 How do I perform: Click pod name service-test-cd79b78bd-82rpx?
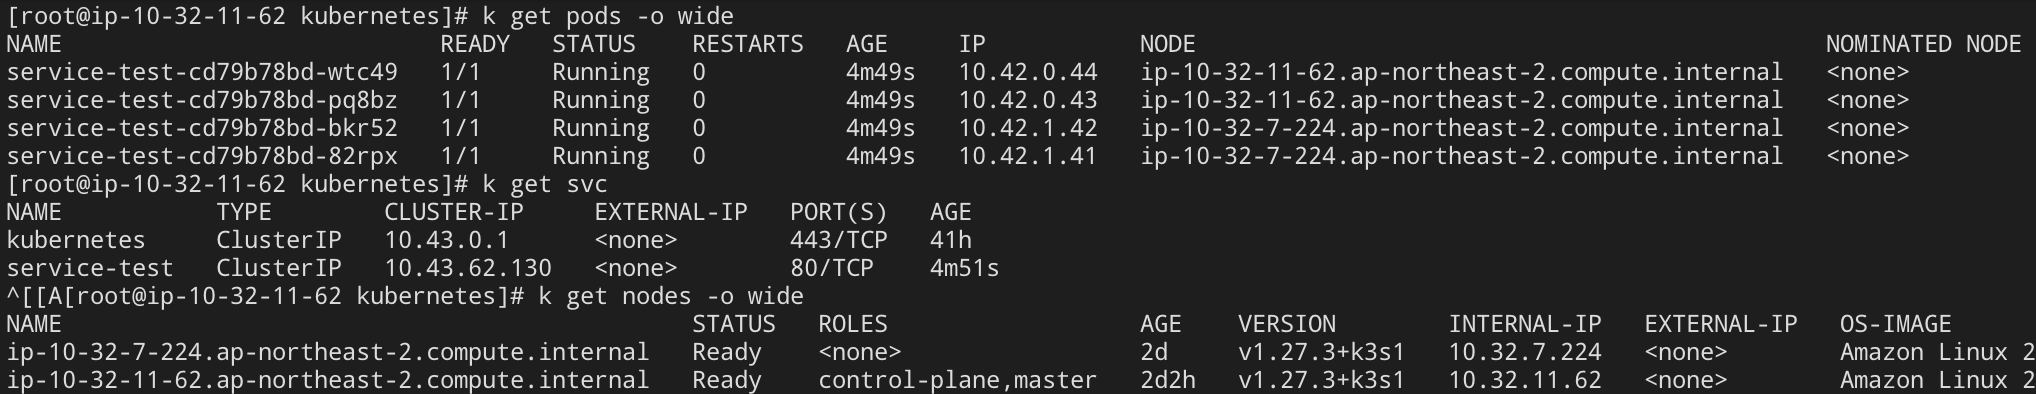pos(202,156)
